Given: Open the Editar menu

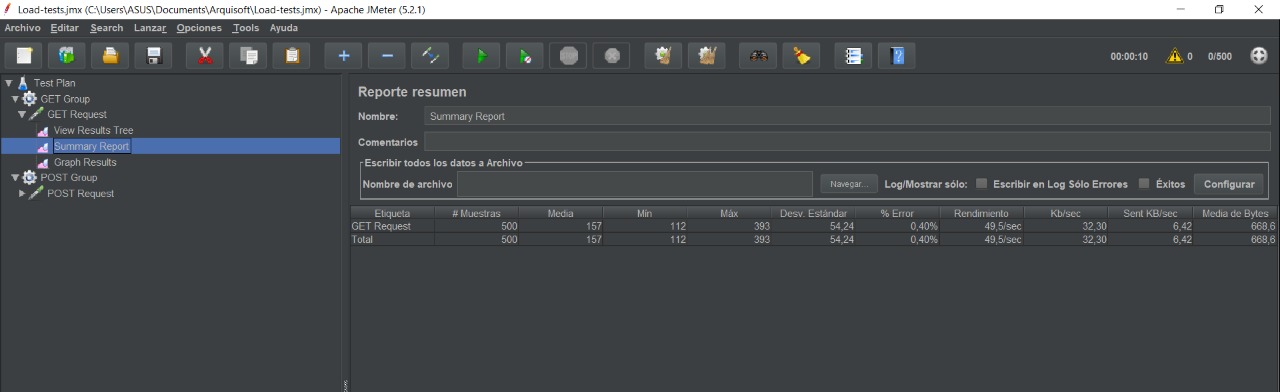Looking at the screenshot, I should coord(64,28).
